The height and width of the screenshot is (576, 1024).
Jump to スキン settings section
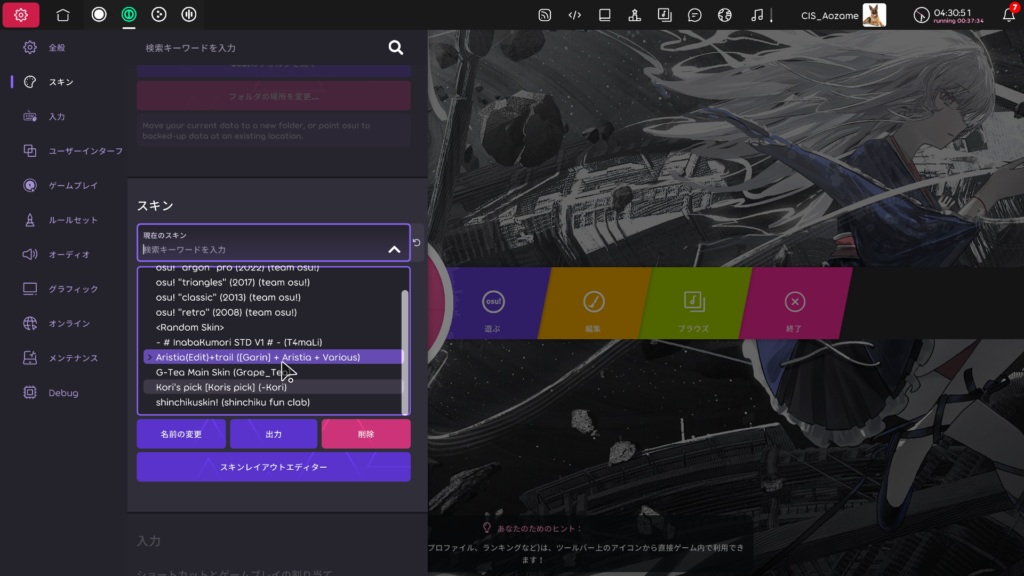coord(63,82)
